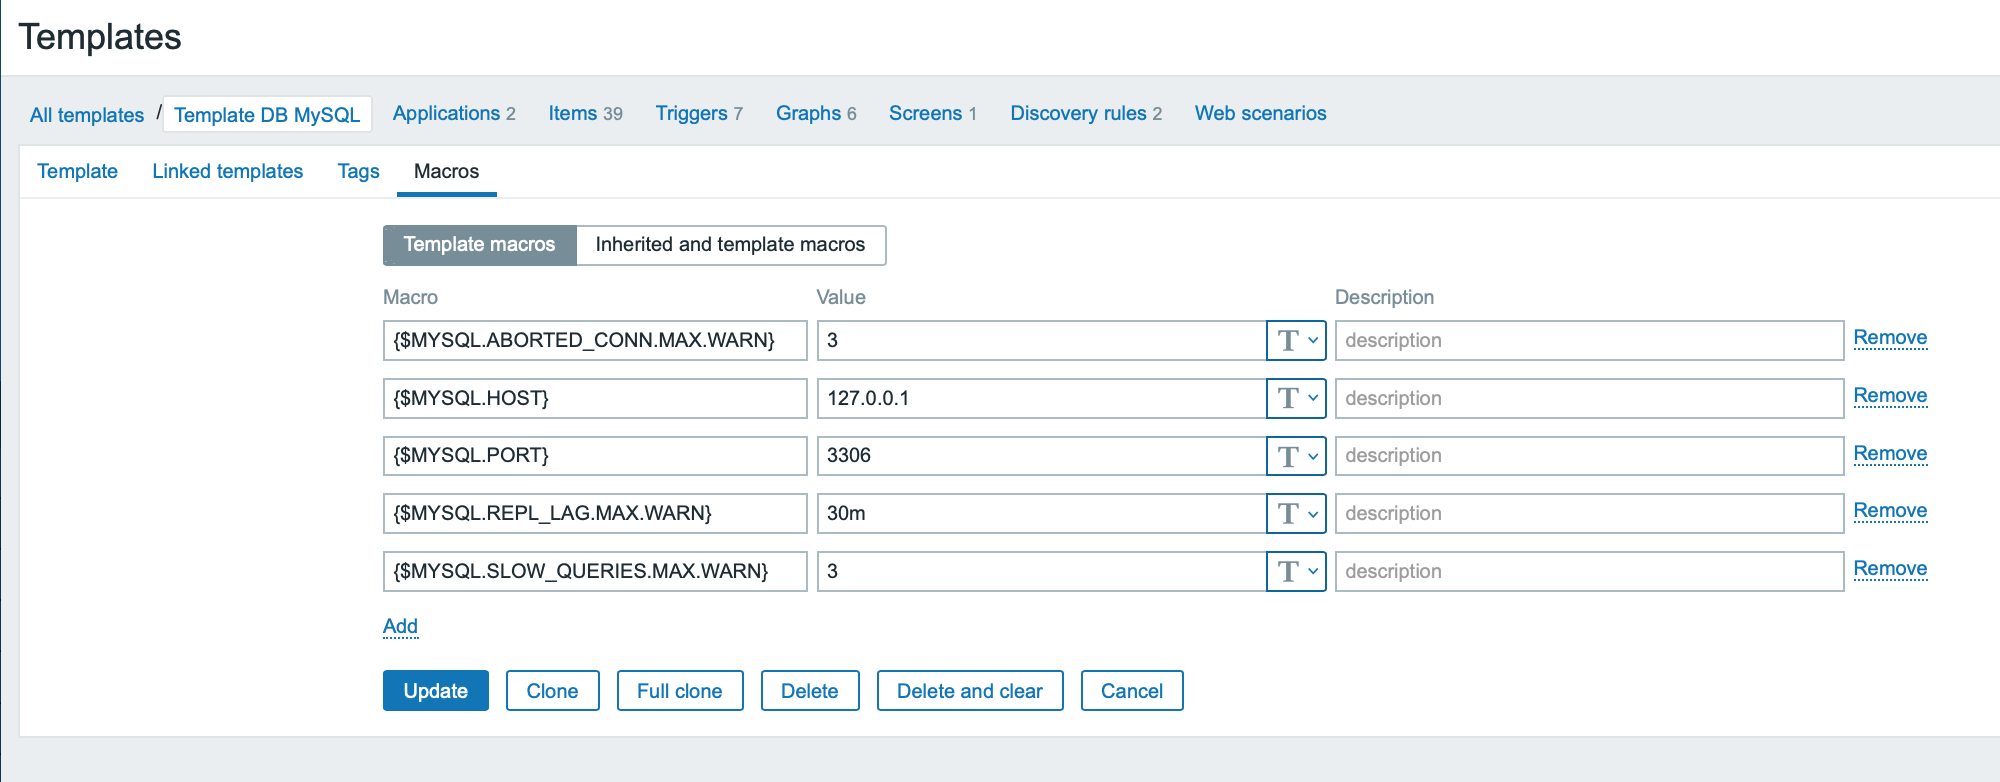Open value type dropdown for {$MYSQL.HOST}
This screenshot has height=782, width=2000.
click(1296, 398)
